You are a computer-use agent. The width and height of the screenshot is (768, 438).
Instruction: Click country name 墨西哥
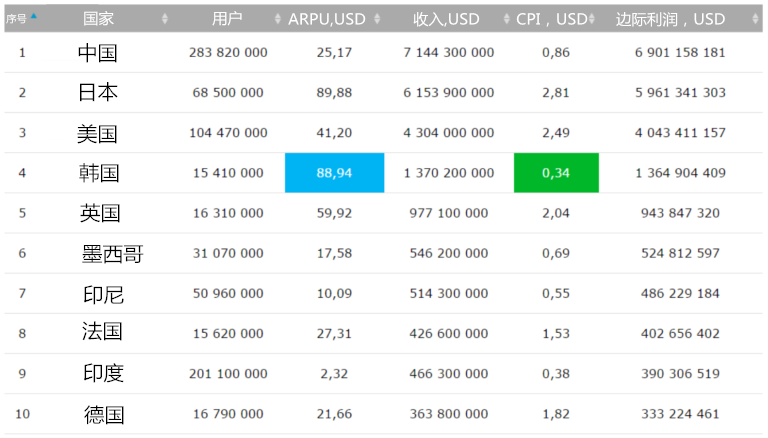112,254
